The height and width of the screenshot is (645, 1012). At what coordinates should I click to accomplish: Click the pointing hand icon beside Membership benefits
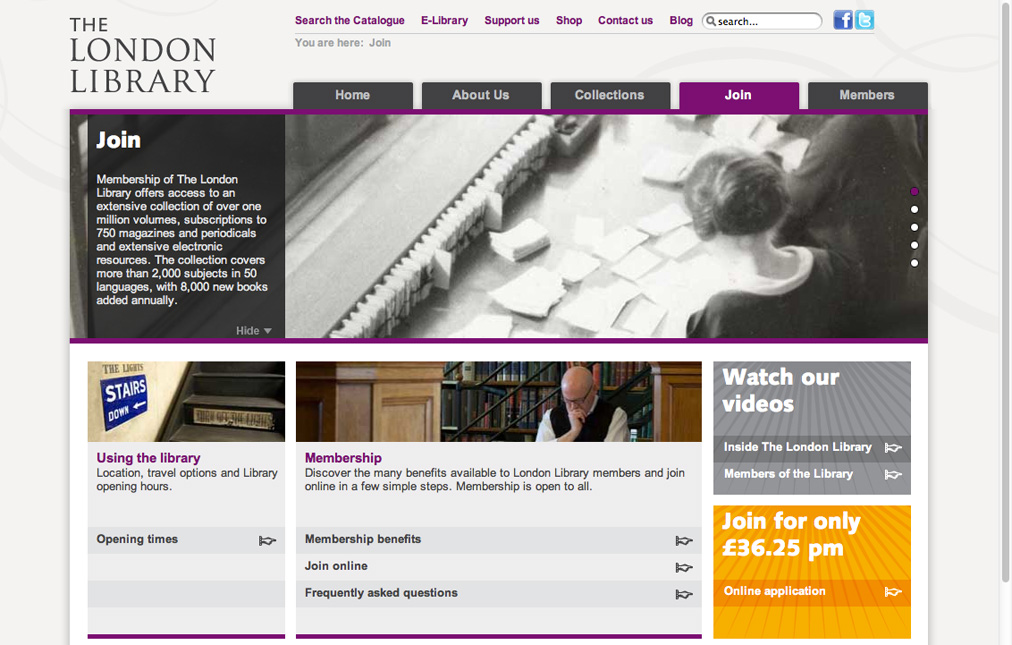click(684, 540)
